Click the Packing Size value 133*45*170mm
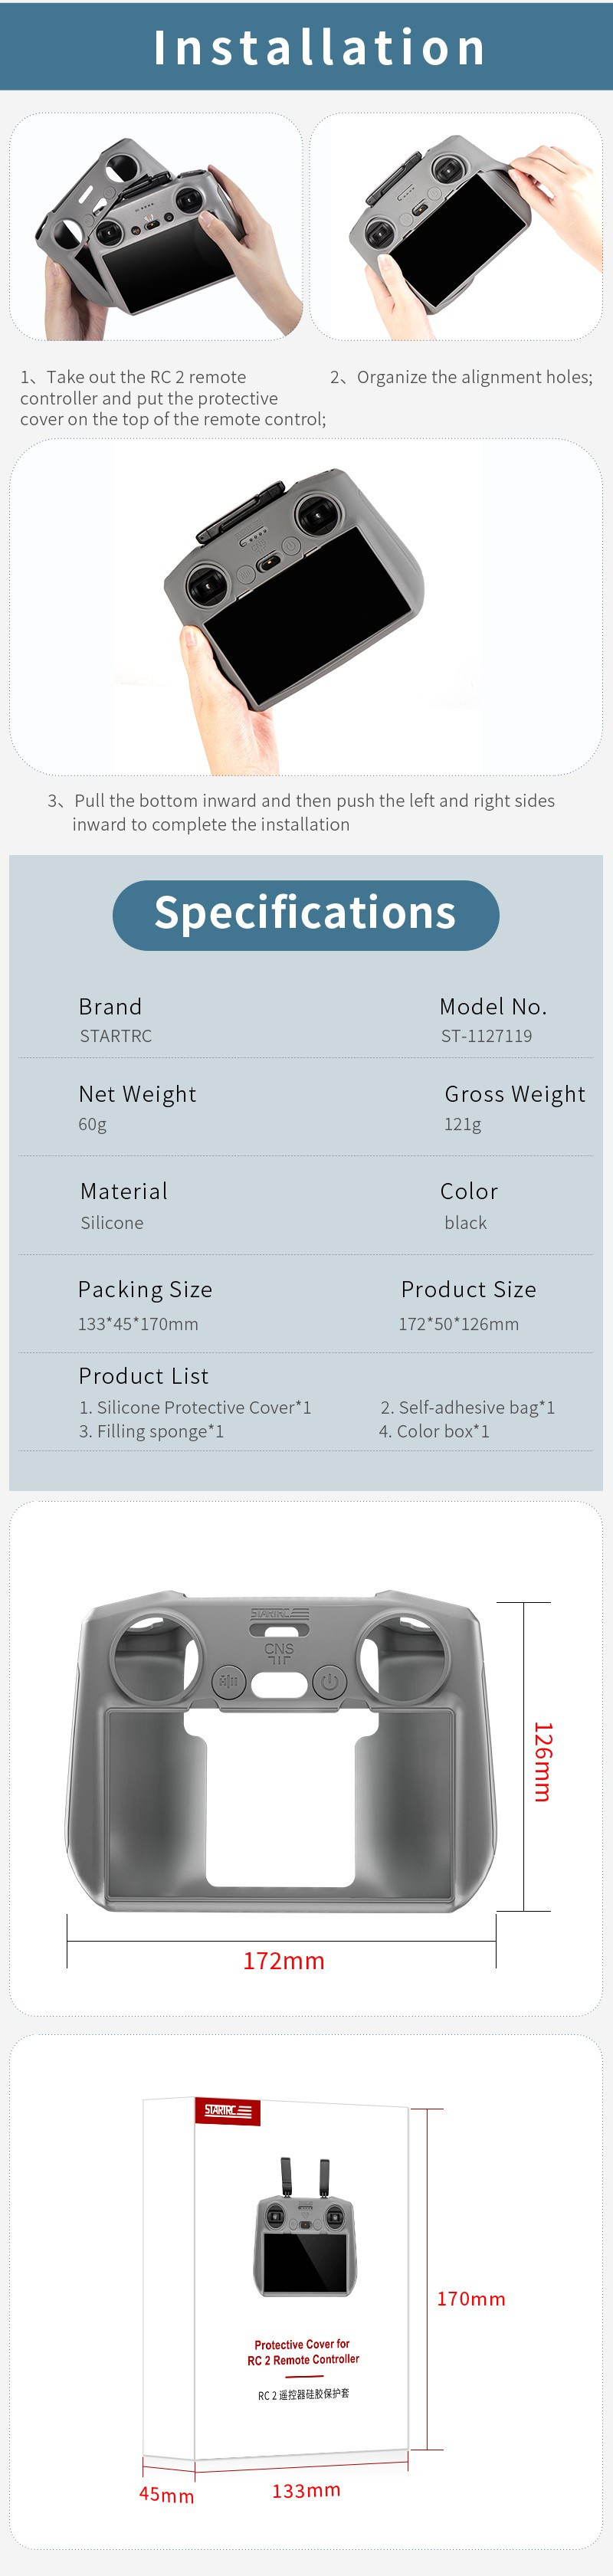The height and width of the screenshot is (2576, 613). pos(138,1324)
